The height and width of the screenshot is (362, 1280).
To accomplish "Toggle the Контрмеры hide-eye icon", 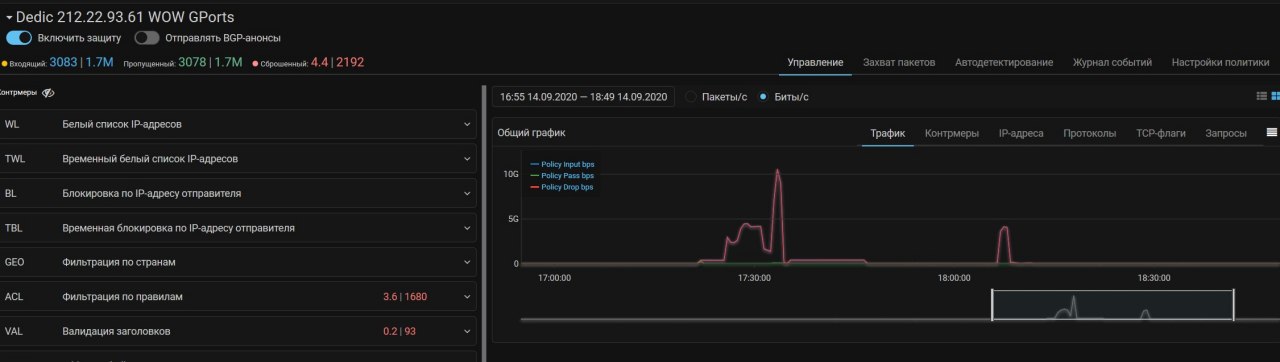I will point(48,92).
